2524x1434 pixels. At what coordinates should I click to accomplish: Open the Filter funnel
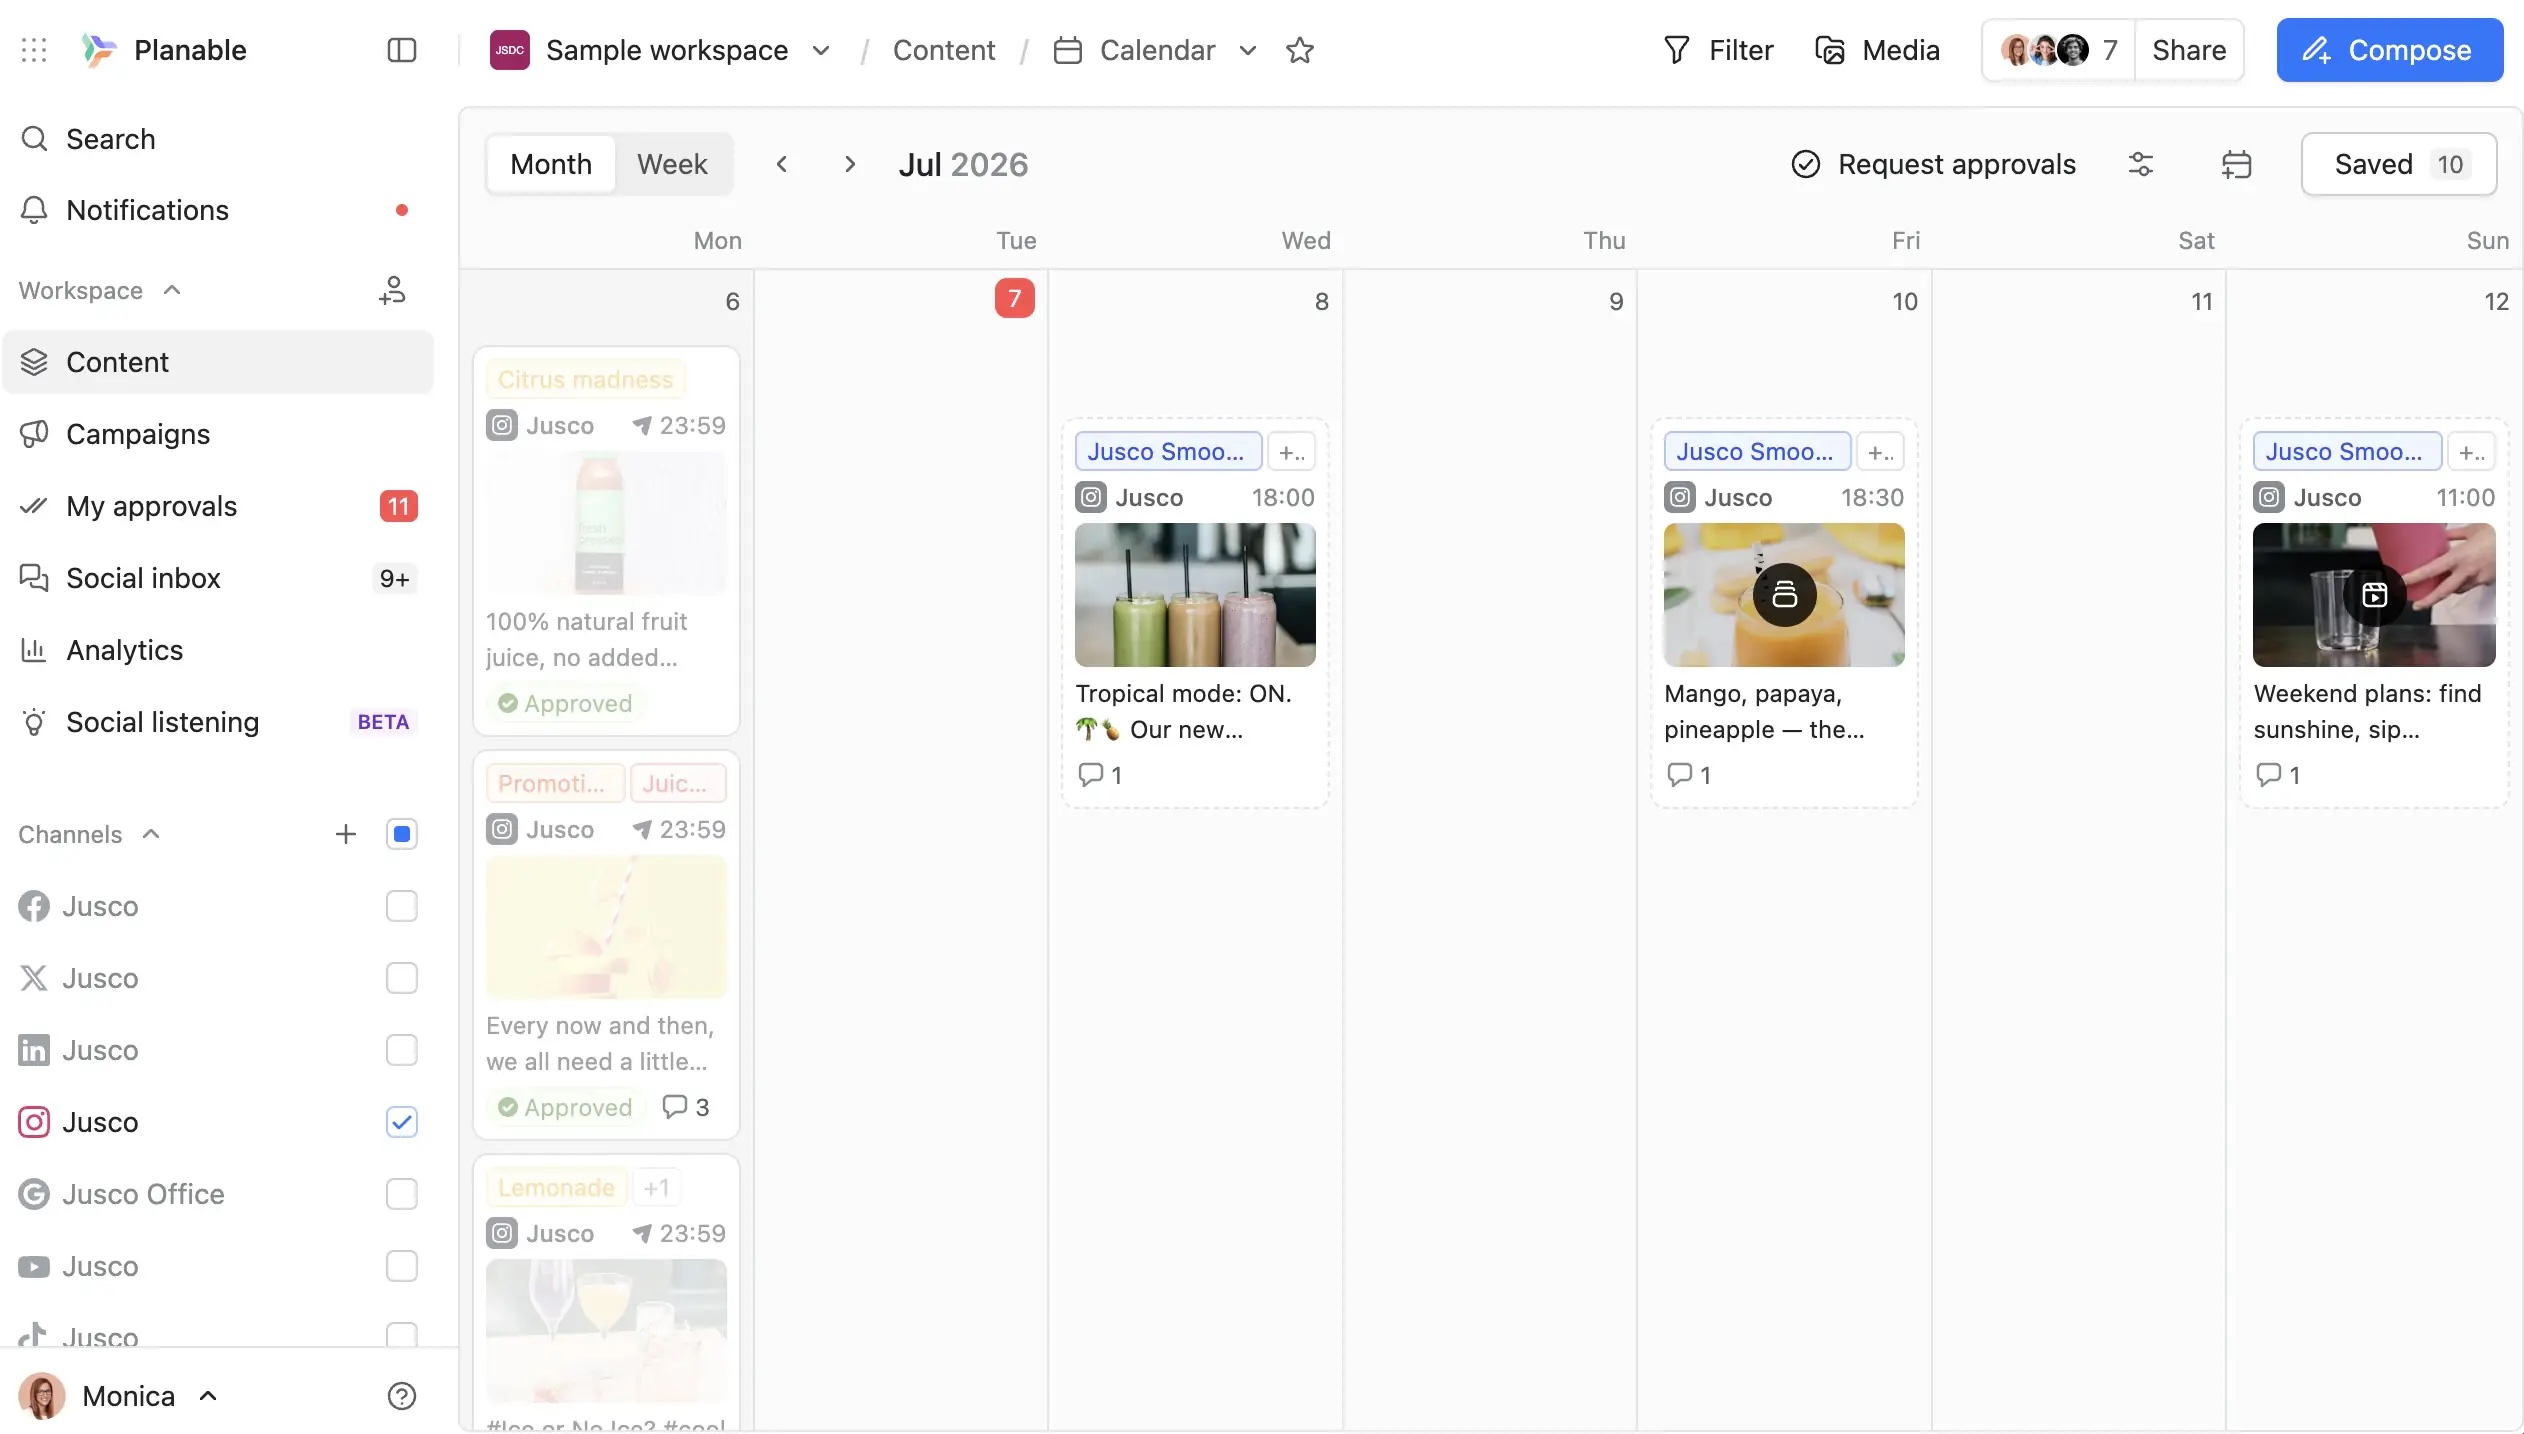[1717, 50]
